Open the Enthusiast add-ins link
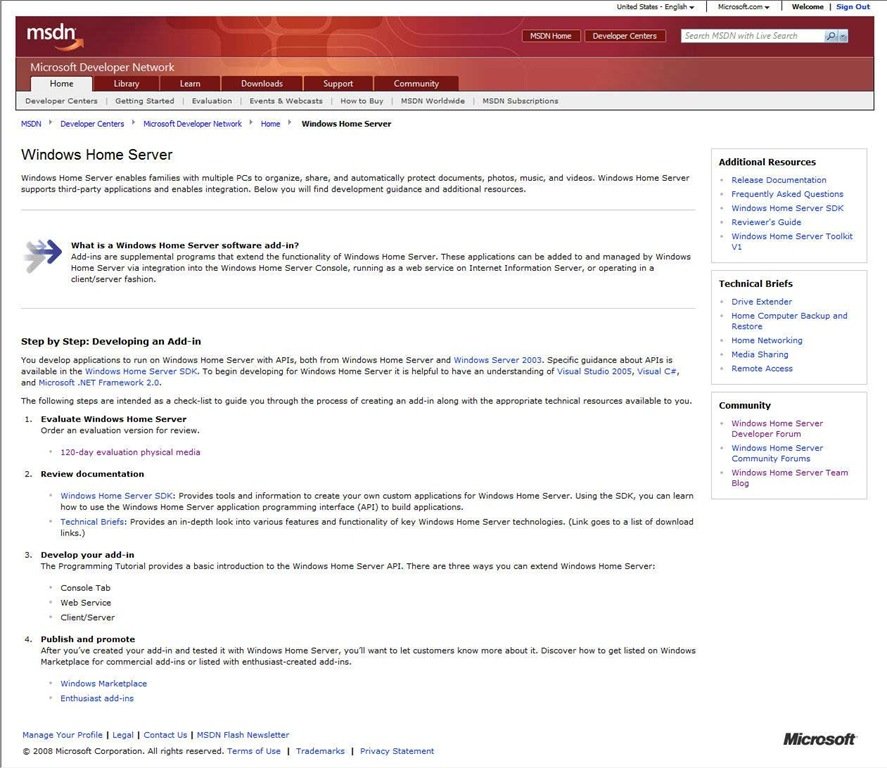This screenshot has height=768, width=887. point(97,698)
